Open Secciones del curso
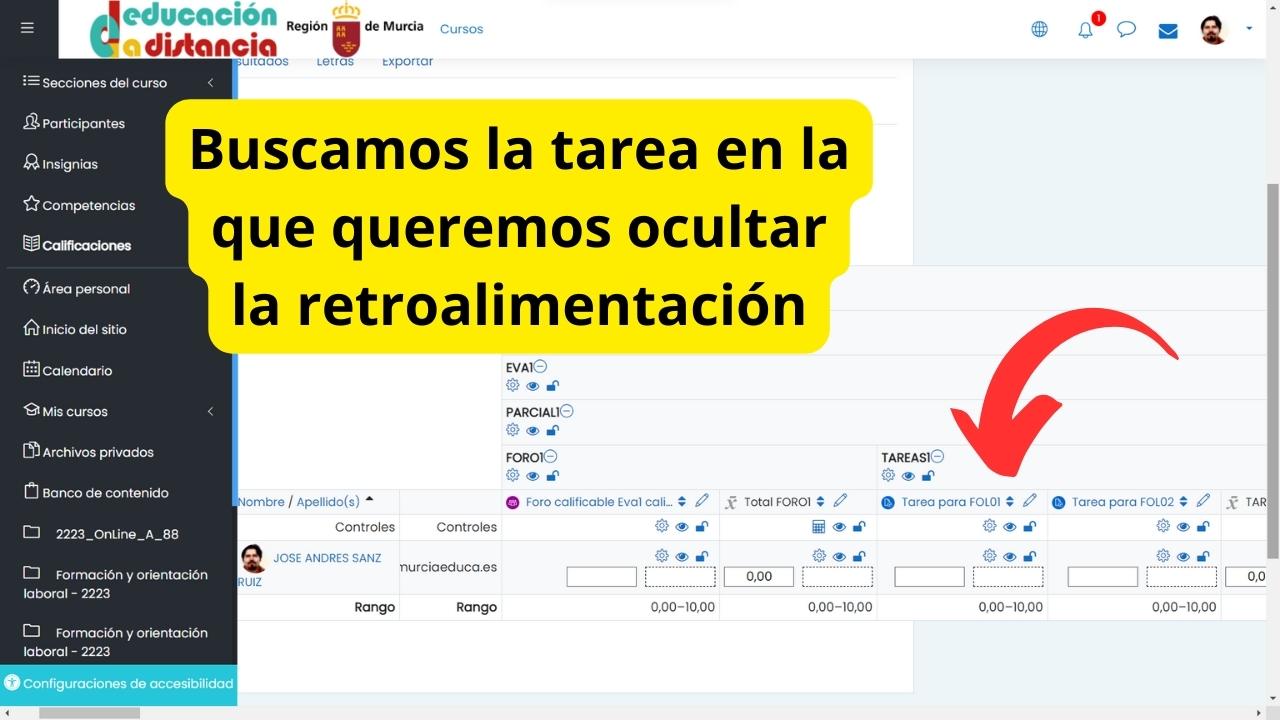This screenshot has width=1280, height=720. point(104,83)
